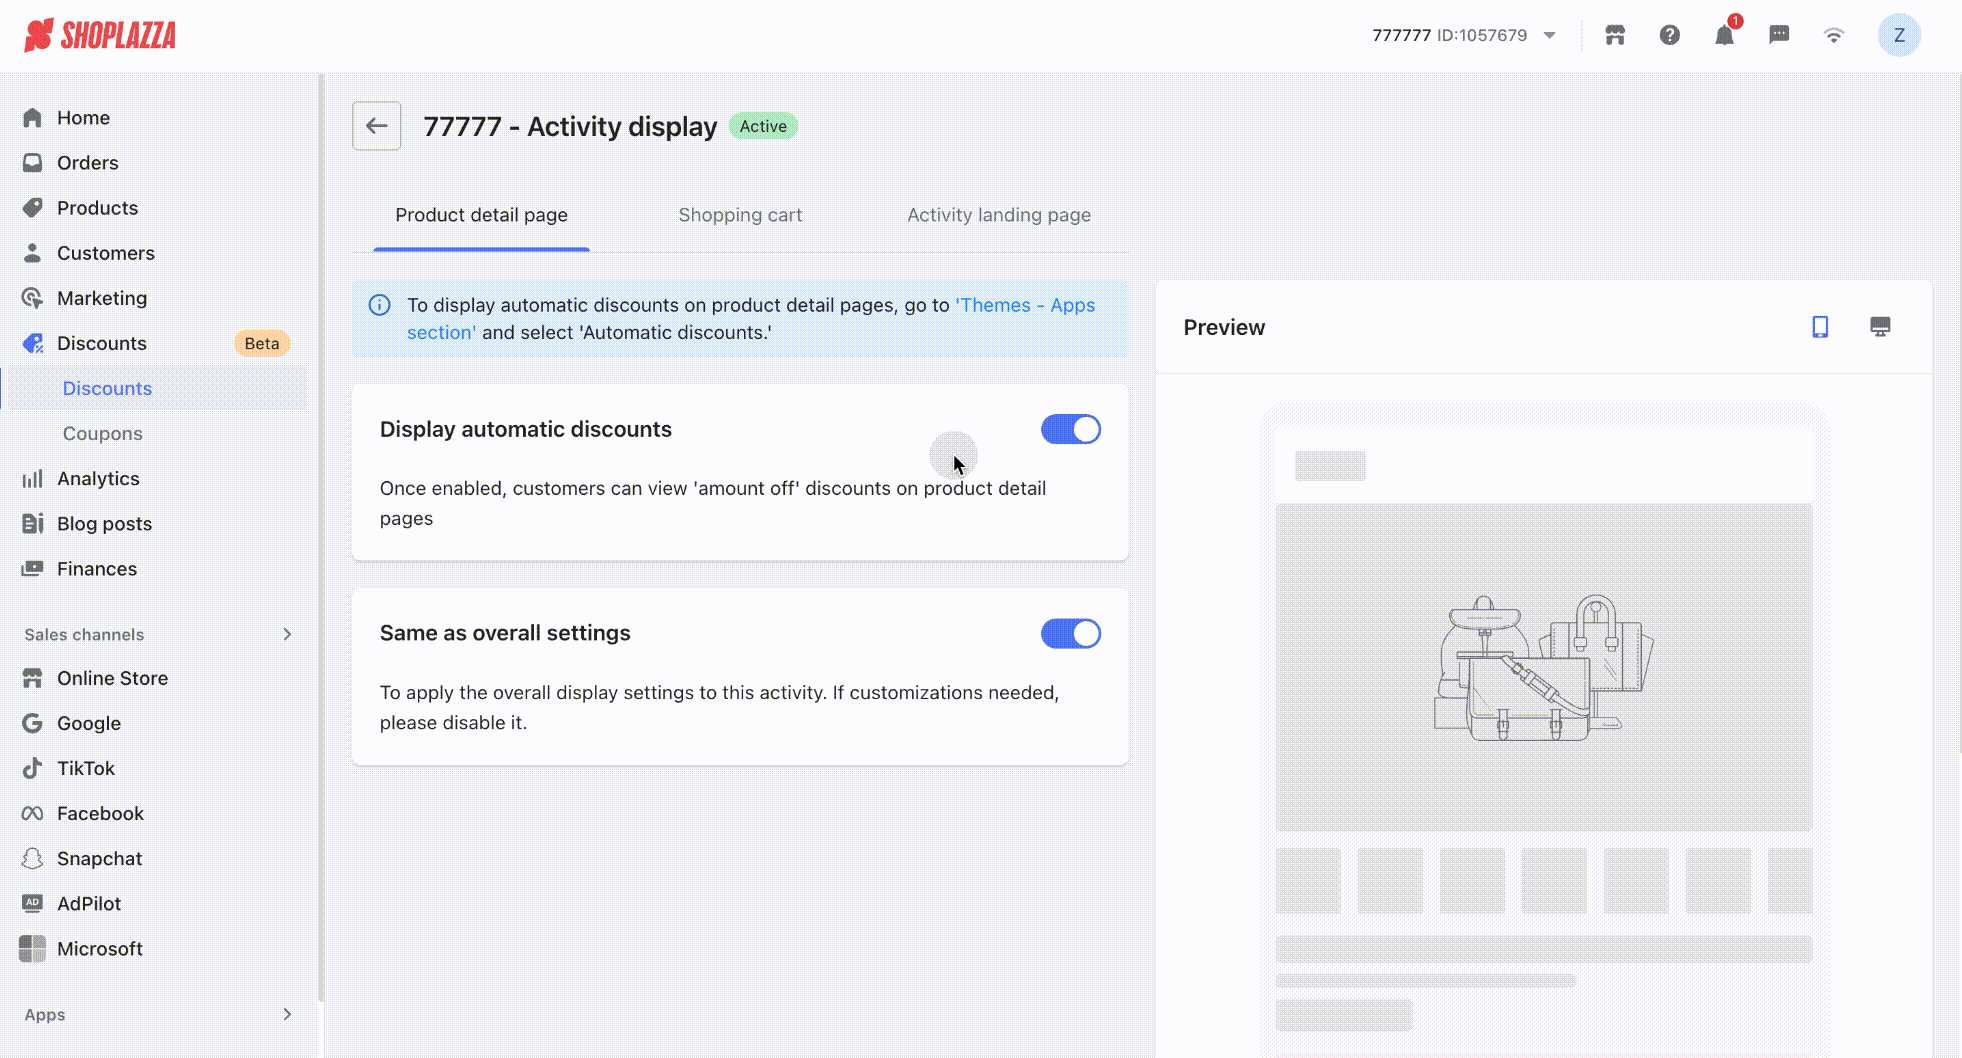Open the store selector dropdown 777777
The width and height of the screenshot is (1962, 1058).
click(1463, 35)
